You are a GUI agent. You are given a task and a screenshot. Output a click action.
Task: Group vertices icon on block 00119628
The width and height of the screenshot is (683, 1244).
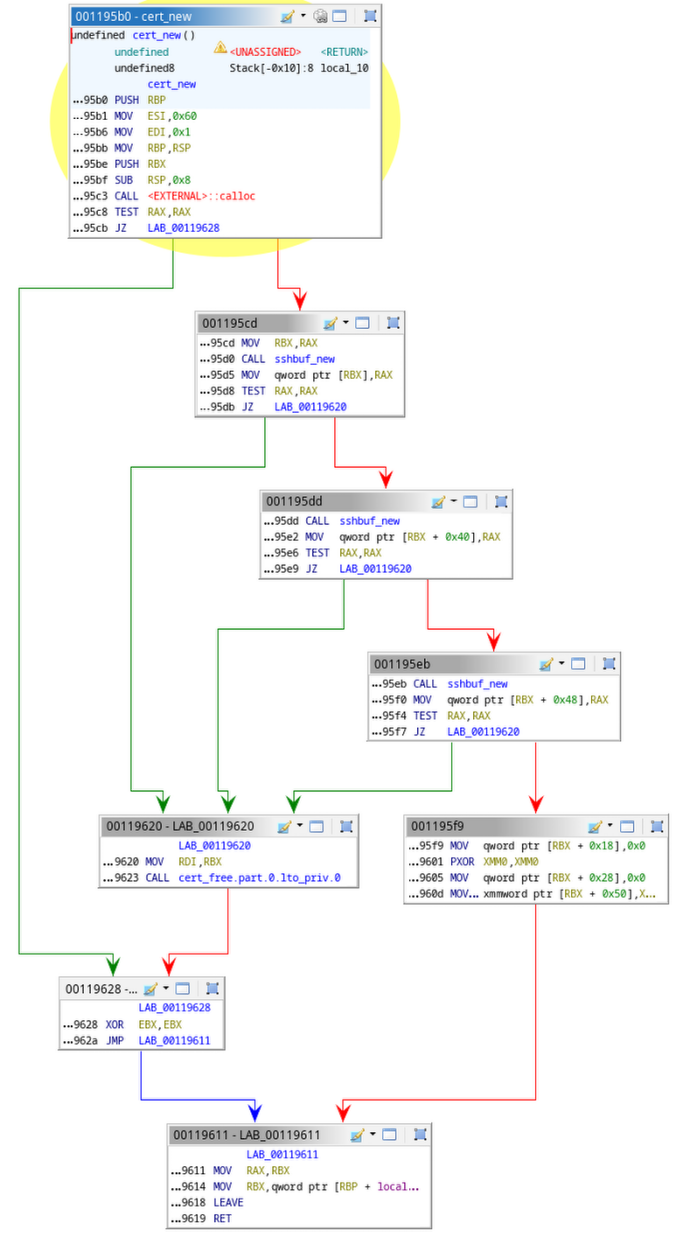coord(213,988)
